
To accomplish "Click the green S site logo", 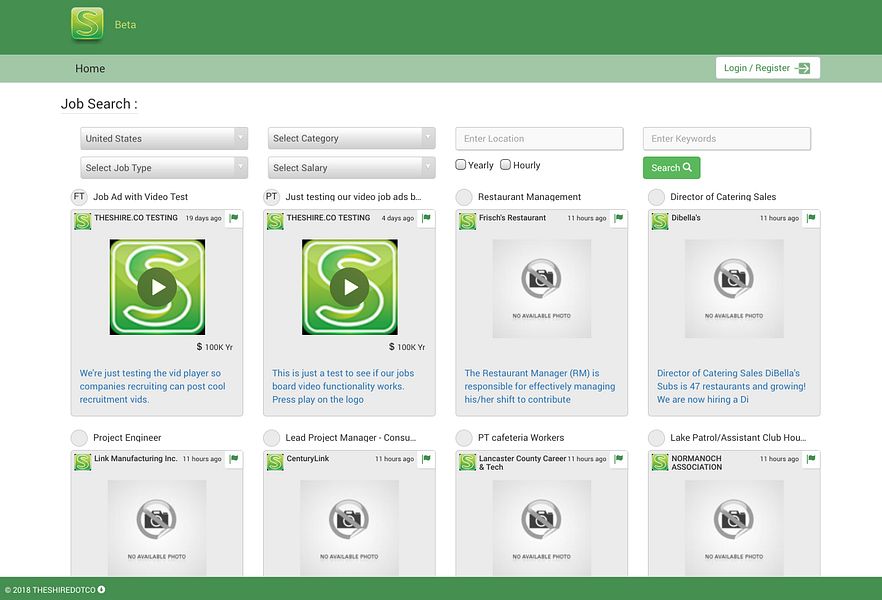I will (87, 24).
